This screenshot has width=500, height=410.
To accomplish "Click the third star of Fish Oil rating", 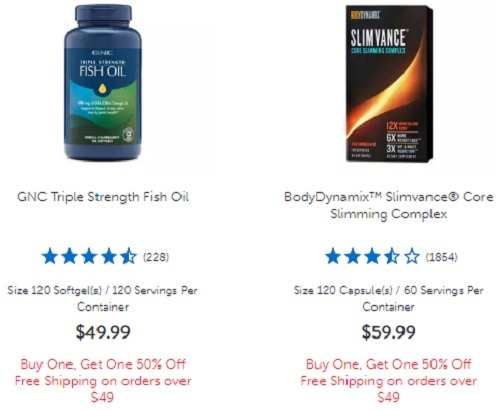I will (x=89, y=257).
